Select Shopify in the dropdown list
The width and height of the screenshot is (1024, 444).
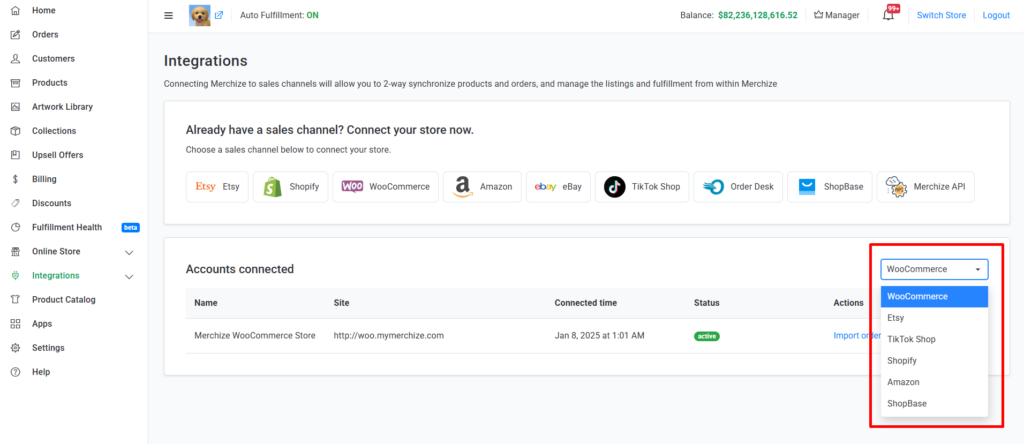[934, 360]
